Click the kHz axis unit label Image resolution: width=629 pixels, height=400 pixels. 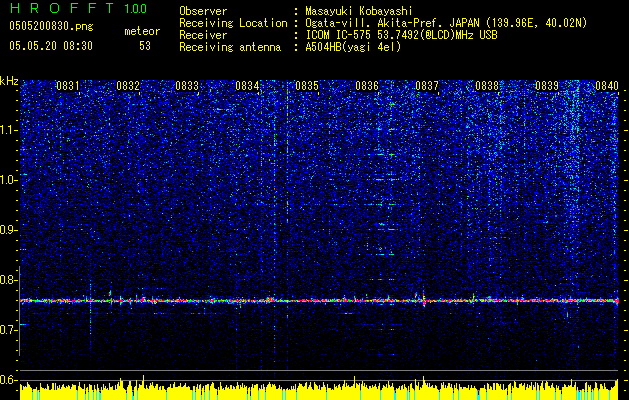click(9, 81)
